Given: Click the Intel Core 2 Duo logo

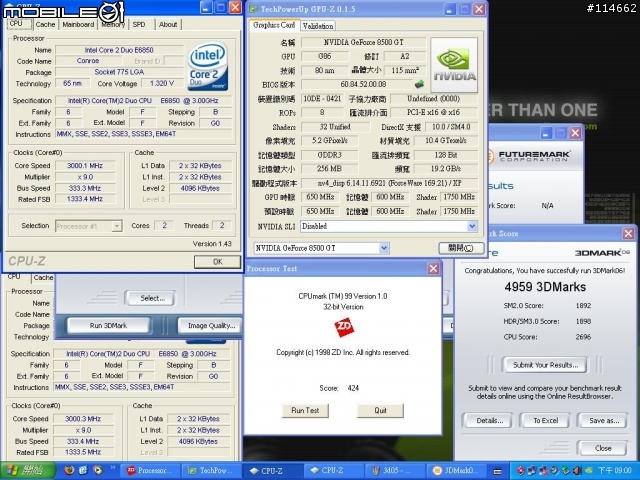Looking at the screenshot, I should [207, 66].
